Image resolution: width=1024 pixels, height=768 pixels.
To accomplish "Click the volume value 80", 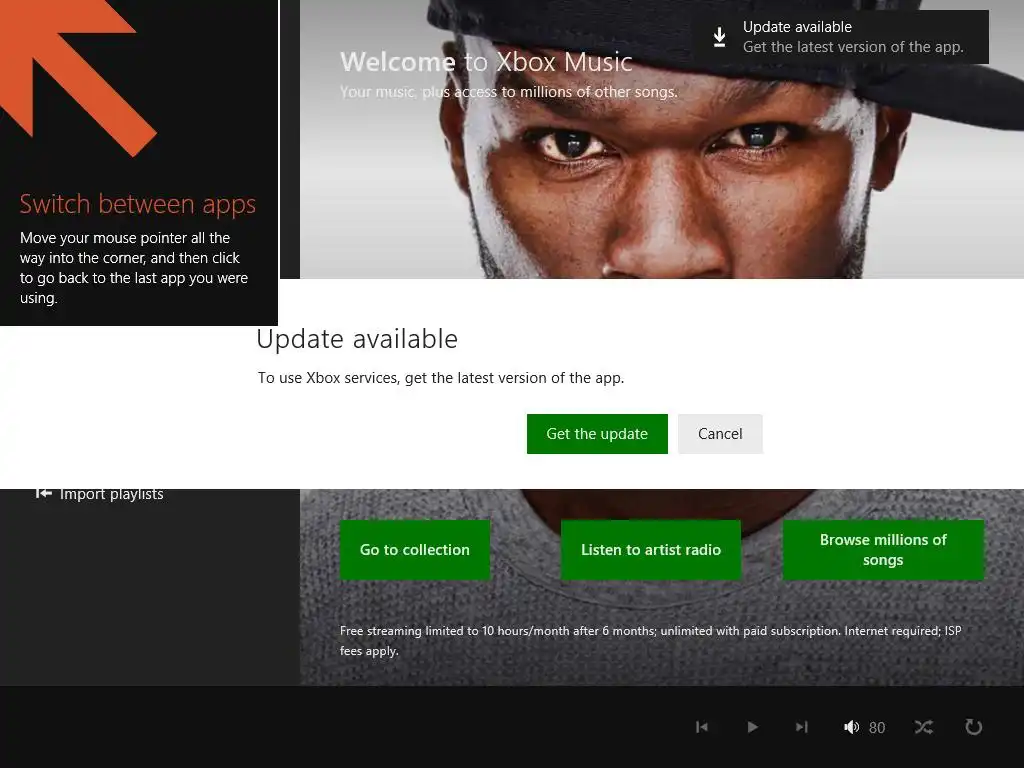I will click(x=877, y=728).
